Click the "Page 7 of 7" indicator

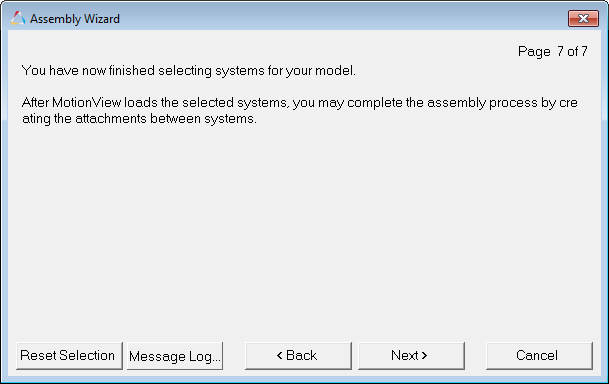(x=553, y=51)
